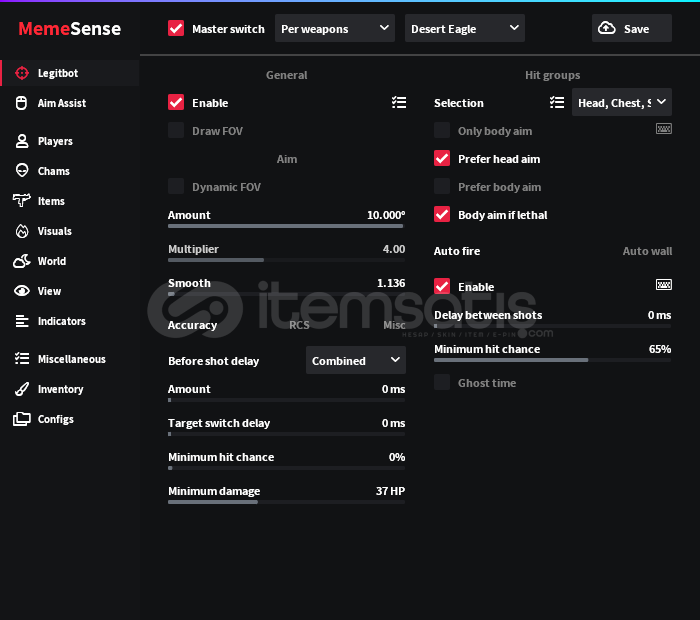Open the Players section
The width and height of the screenshot is (700, 620).
[70, 141]
